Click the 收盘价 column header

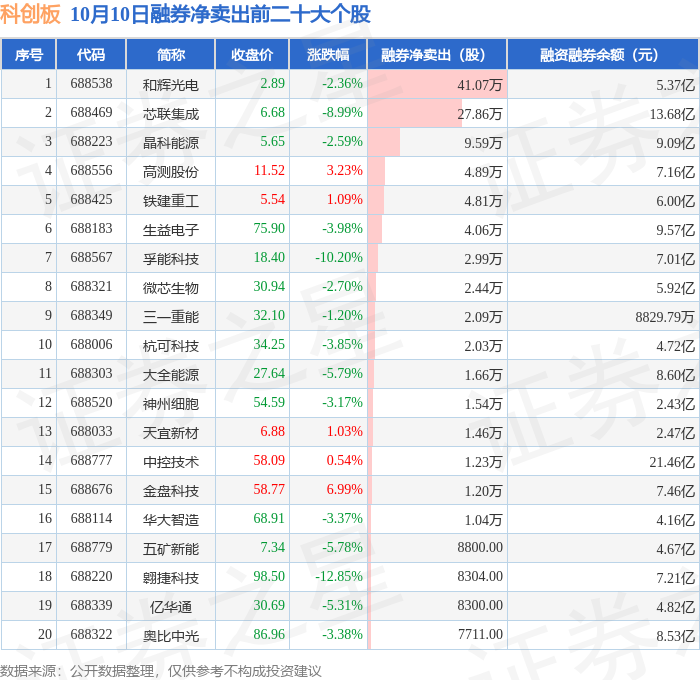click(252, 54)
